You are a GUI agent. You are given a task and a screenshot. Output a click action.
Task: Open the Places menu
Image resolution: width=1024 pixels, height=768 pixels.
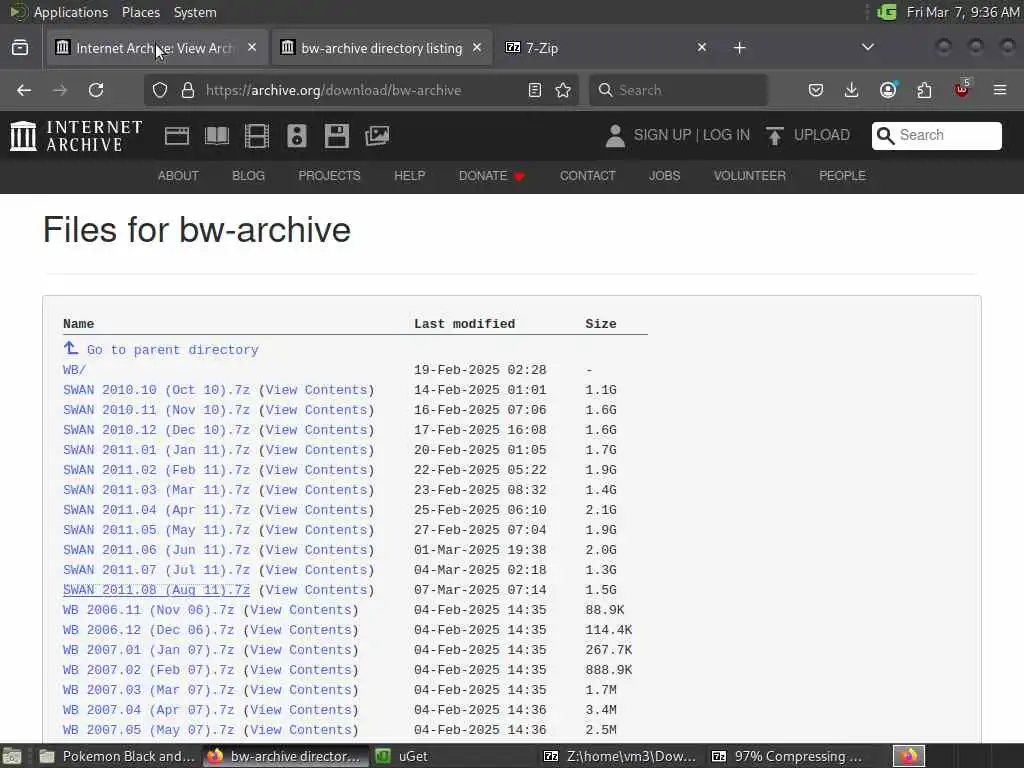[x=141, y=12]
